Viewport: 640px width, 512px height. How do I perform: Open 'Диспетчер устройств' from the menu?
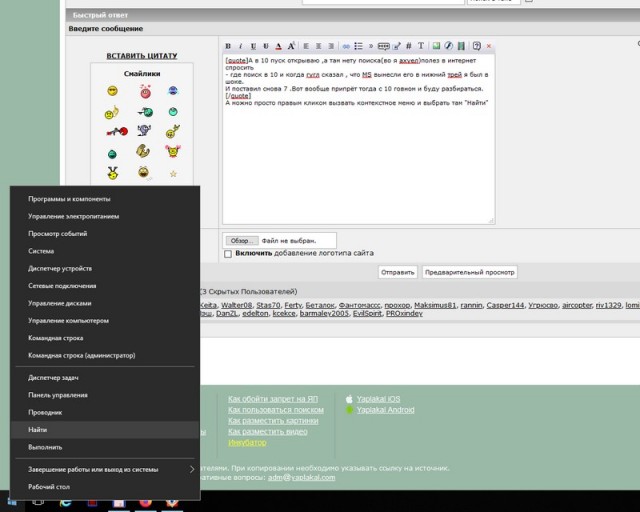[x=105, y=268]
